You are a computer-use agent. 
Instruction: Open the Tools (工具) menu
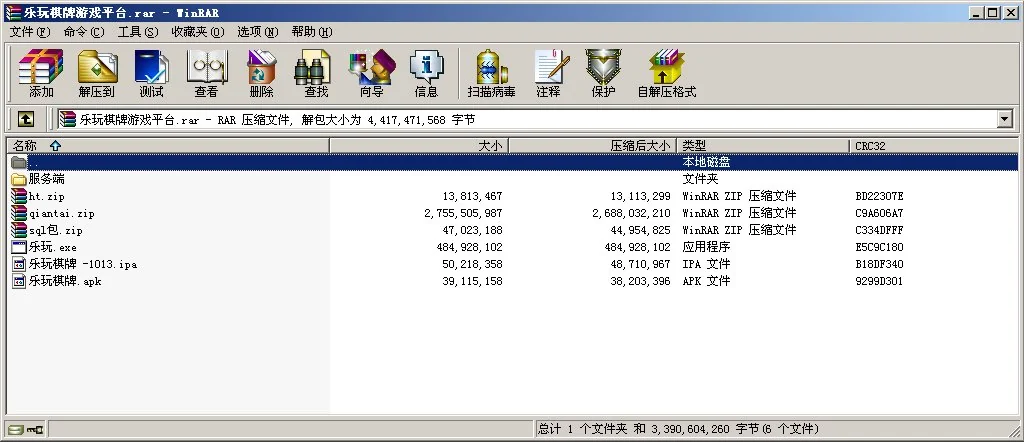coord(138,32)
